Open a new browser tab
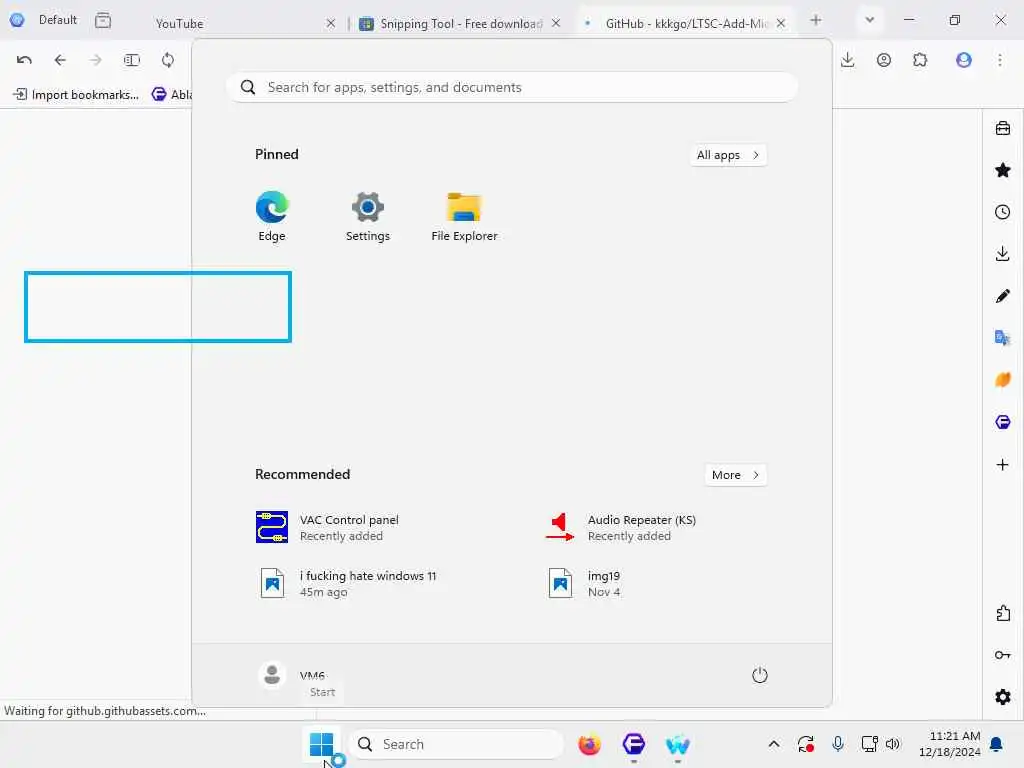 pyautogui.click(x=816, y=20)
